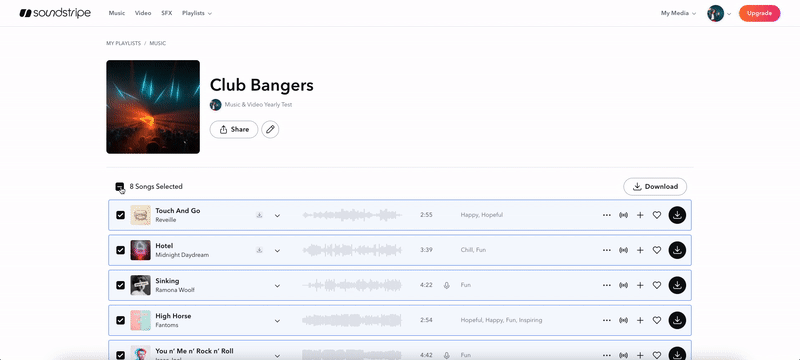
Task: Find similar songs to Sinking
Action: [x=623, y=286]
